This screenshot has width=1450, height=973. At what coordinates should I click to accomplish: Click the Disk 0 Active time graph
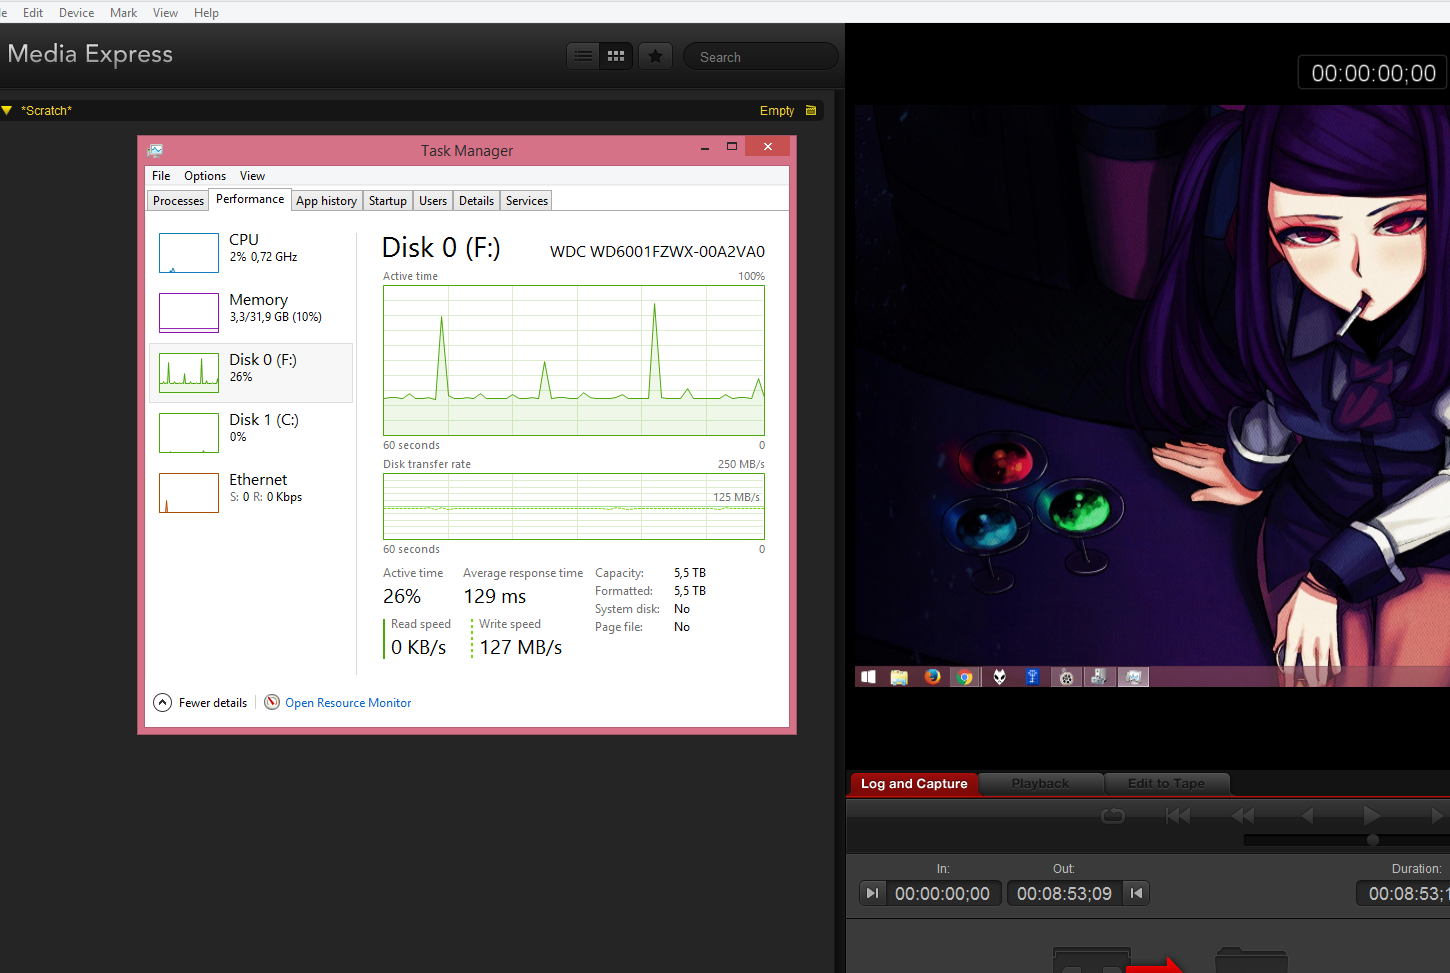[574, 361]
